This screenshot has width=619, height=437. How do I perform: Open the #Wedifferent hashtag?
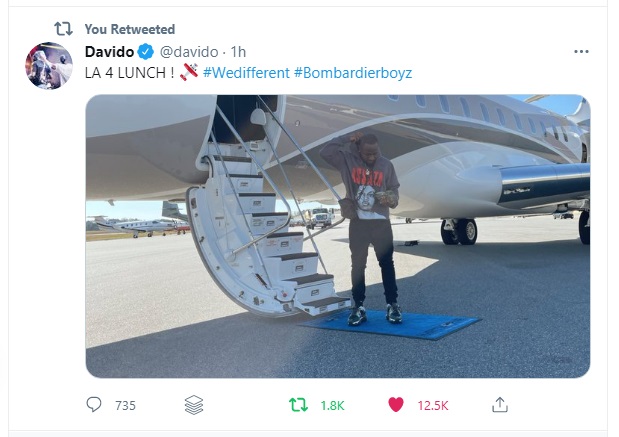[246, 73]
